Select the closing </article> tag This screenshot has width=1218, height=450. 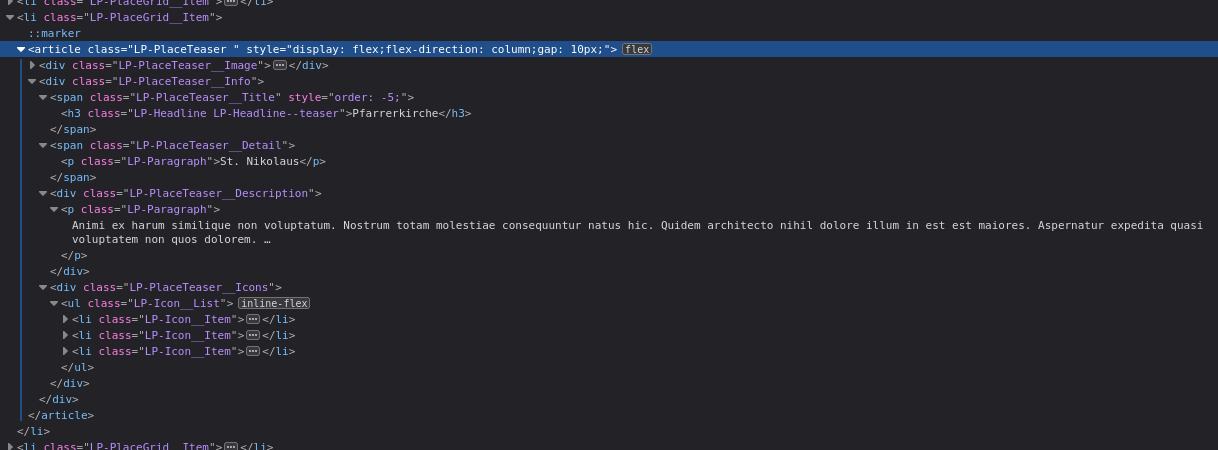click(61, 415)
